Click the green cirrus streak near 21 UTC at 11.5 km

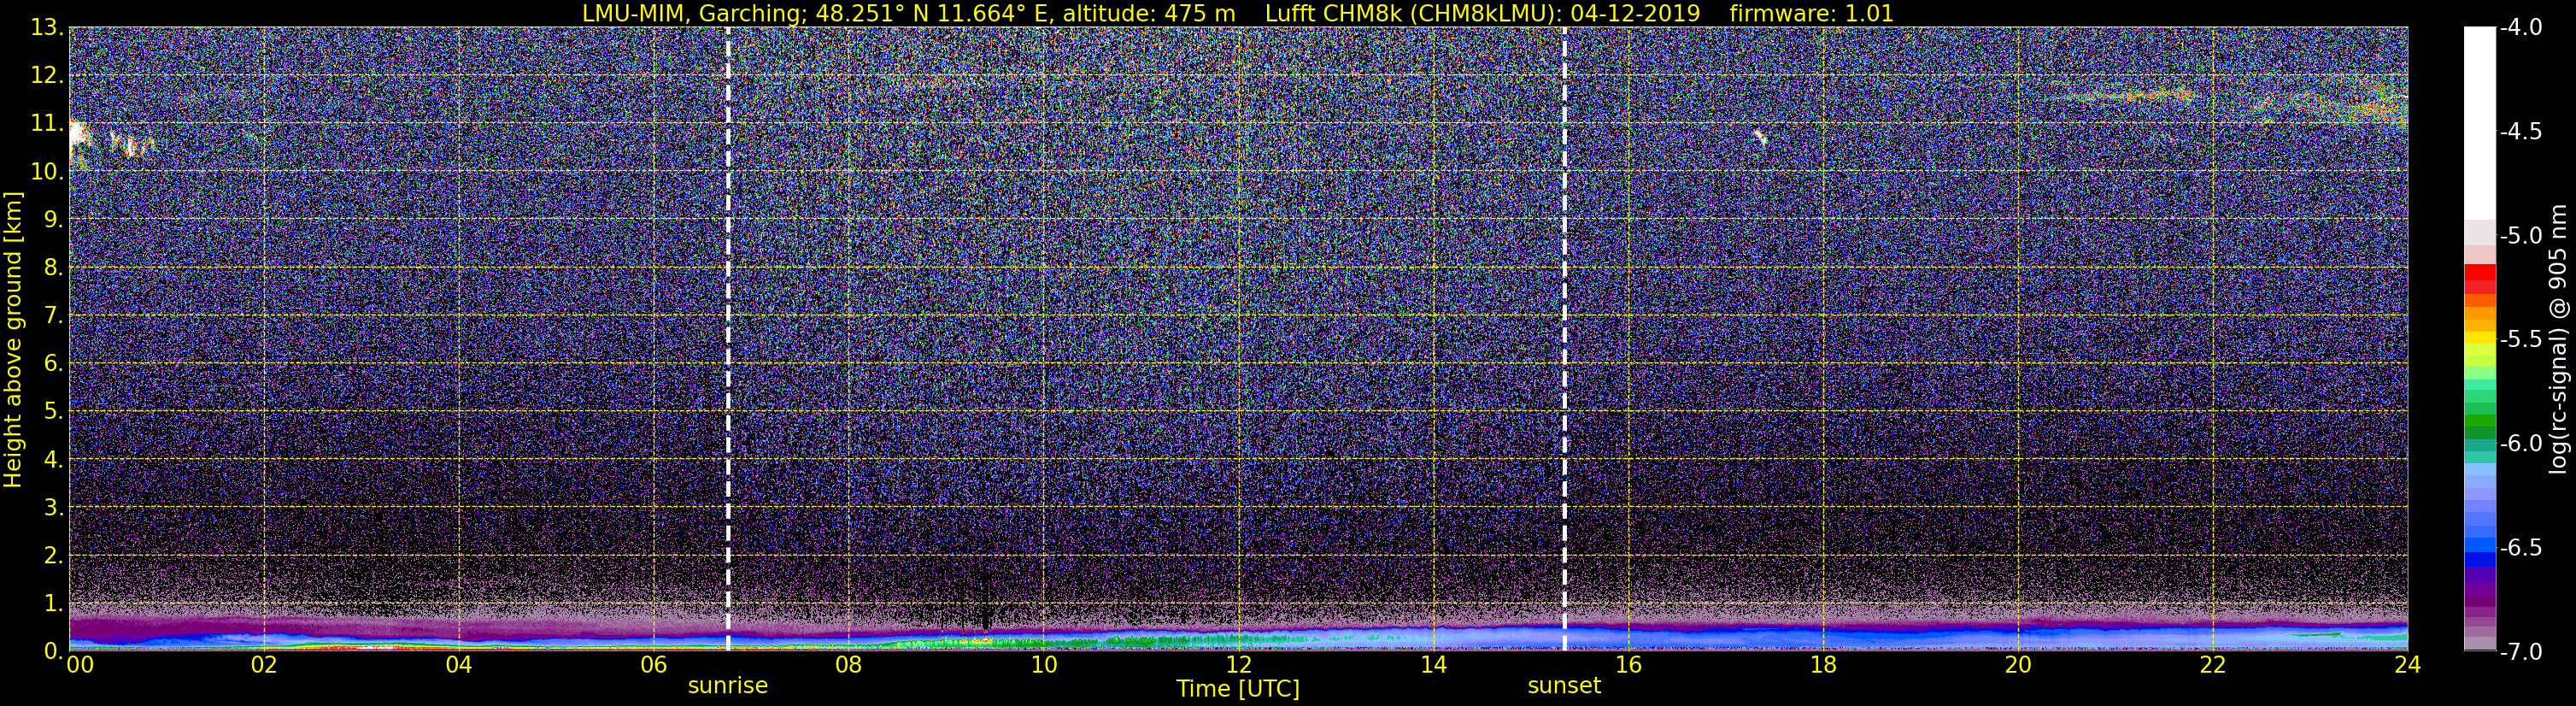tap(2130, 96)
